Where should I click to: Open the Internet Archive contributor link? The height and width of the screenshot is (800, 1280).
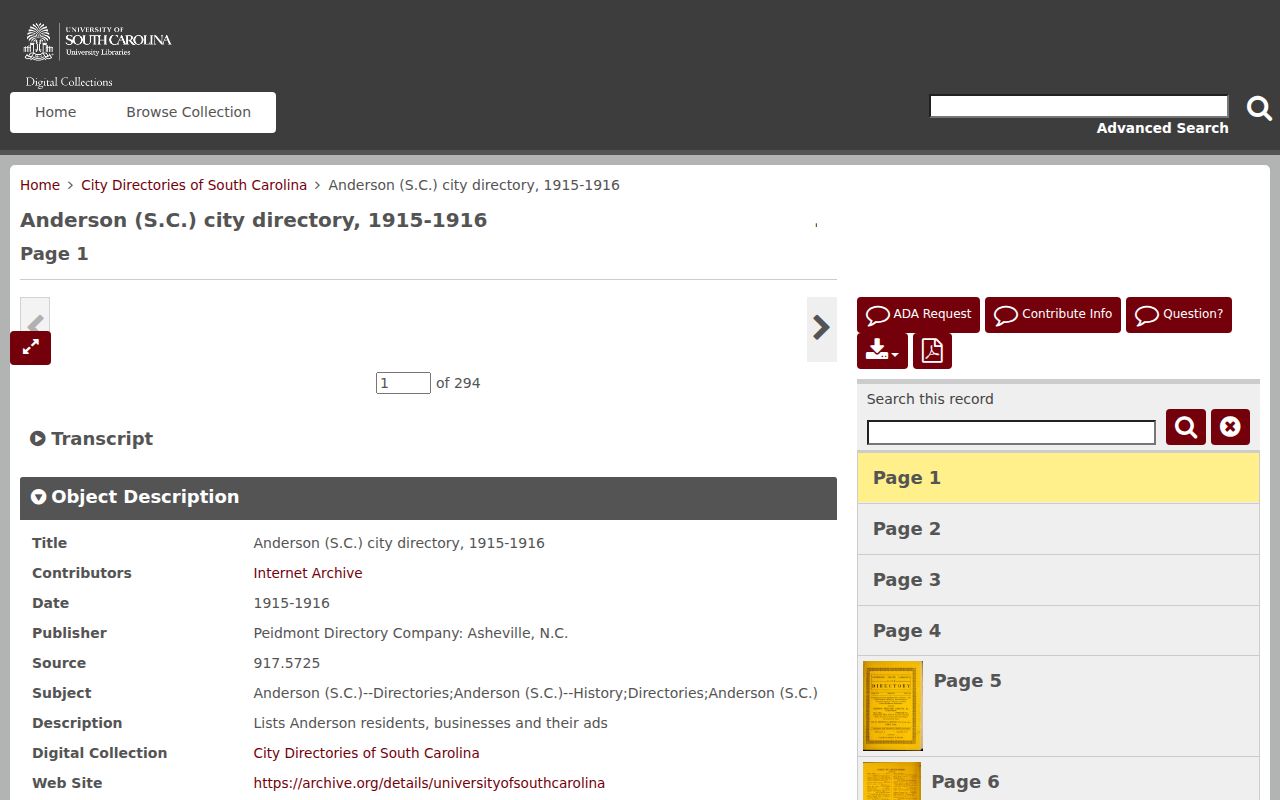308,573
